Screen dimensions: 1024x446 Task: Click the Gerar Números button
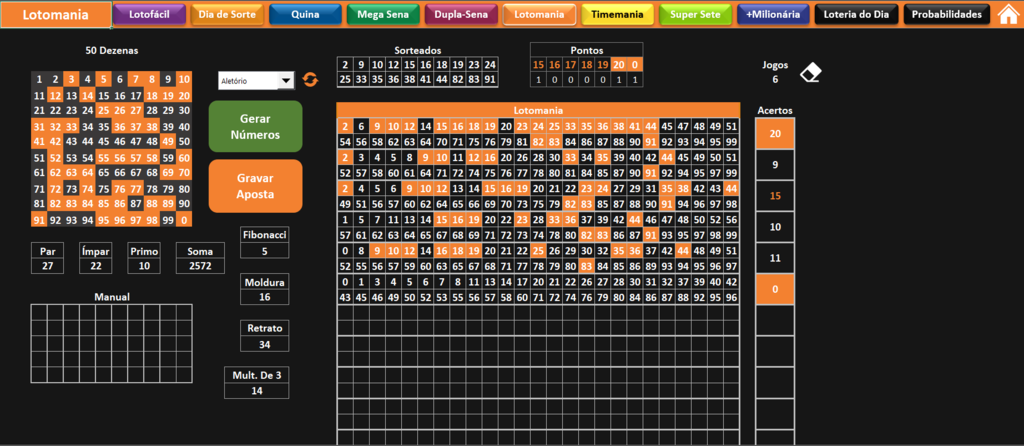[x=255, y=127]
